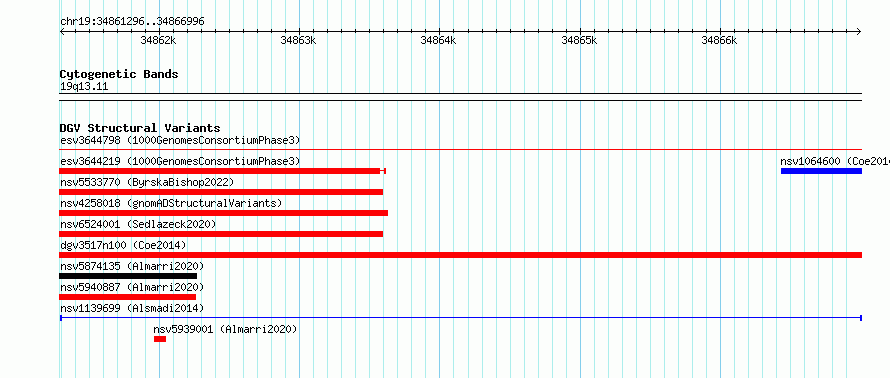Click the chr19:34861296..34866996 coordinates label
The height and width of the screenshot is (378, 890).
pyautogui.click(x=132, y=22)
